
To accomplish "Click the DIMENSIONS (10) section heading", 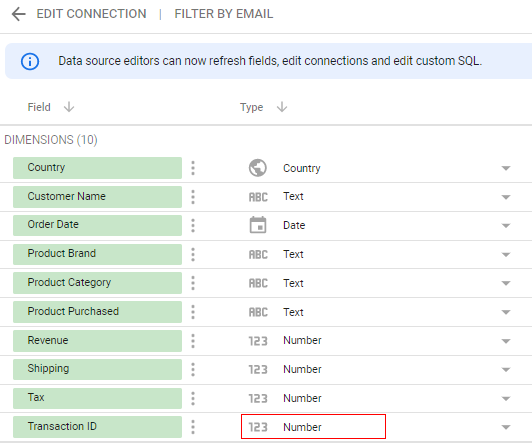I will point(51,140).
